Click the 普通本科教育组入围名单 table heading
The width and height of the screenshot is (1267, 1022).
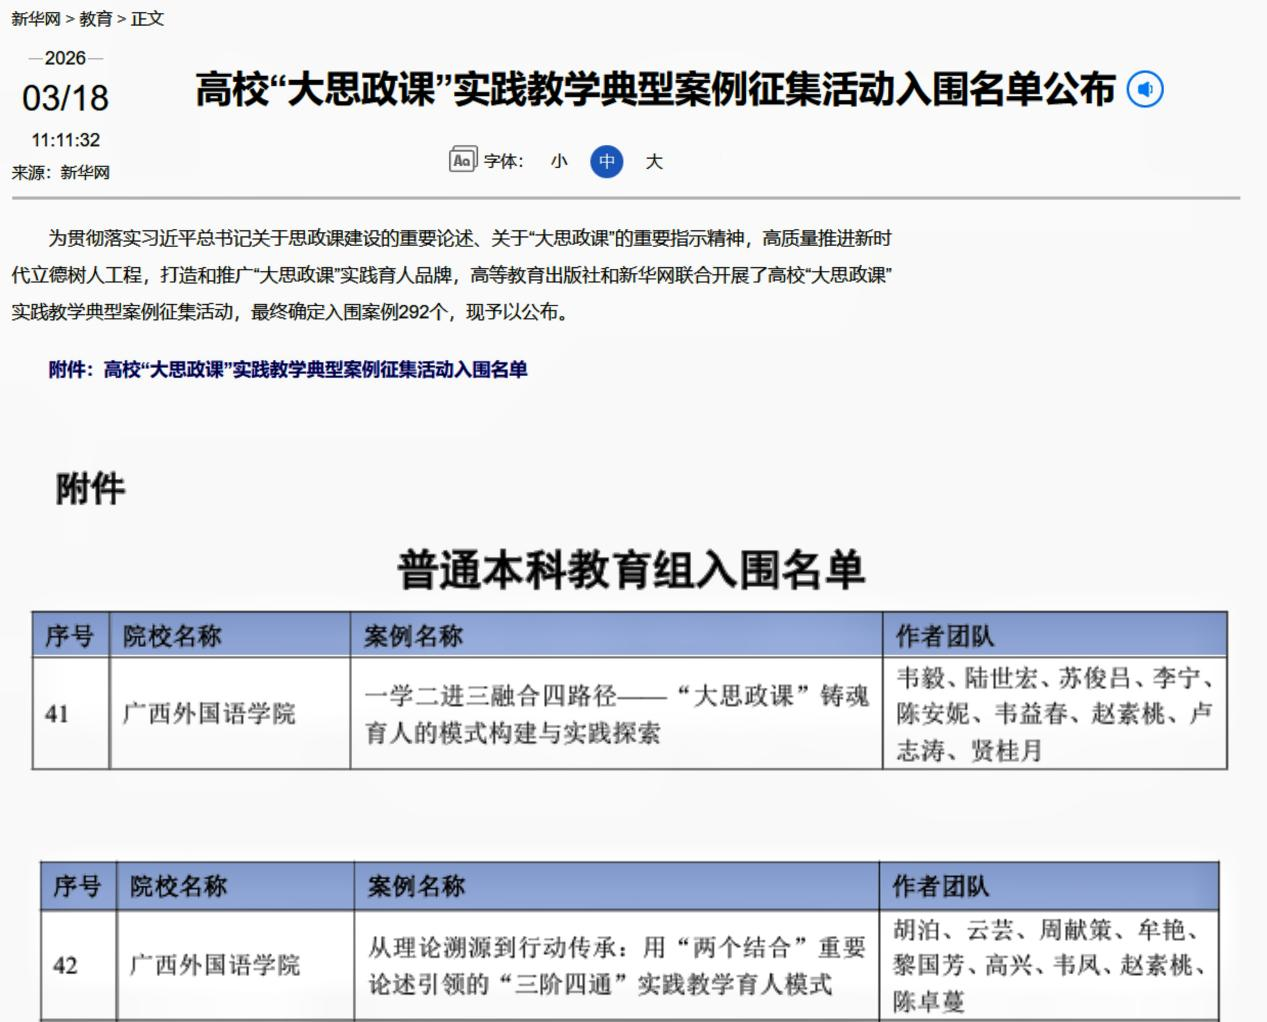(631, 570)
